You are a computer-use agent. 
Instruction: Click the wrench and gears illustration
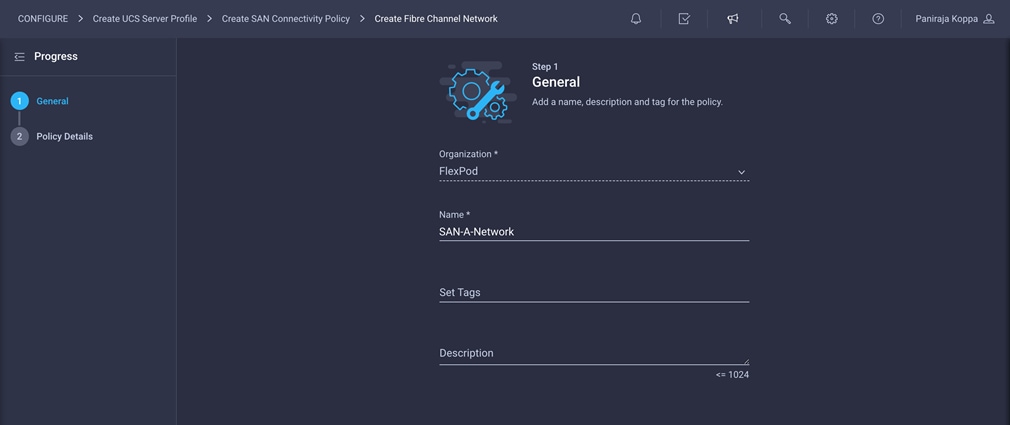(478, 91)
